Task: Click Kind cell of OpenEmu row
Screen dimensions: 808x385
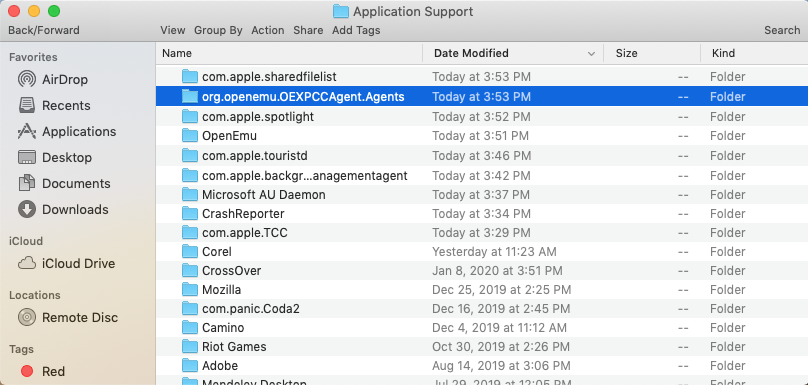Action: (x=728, y=136)
